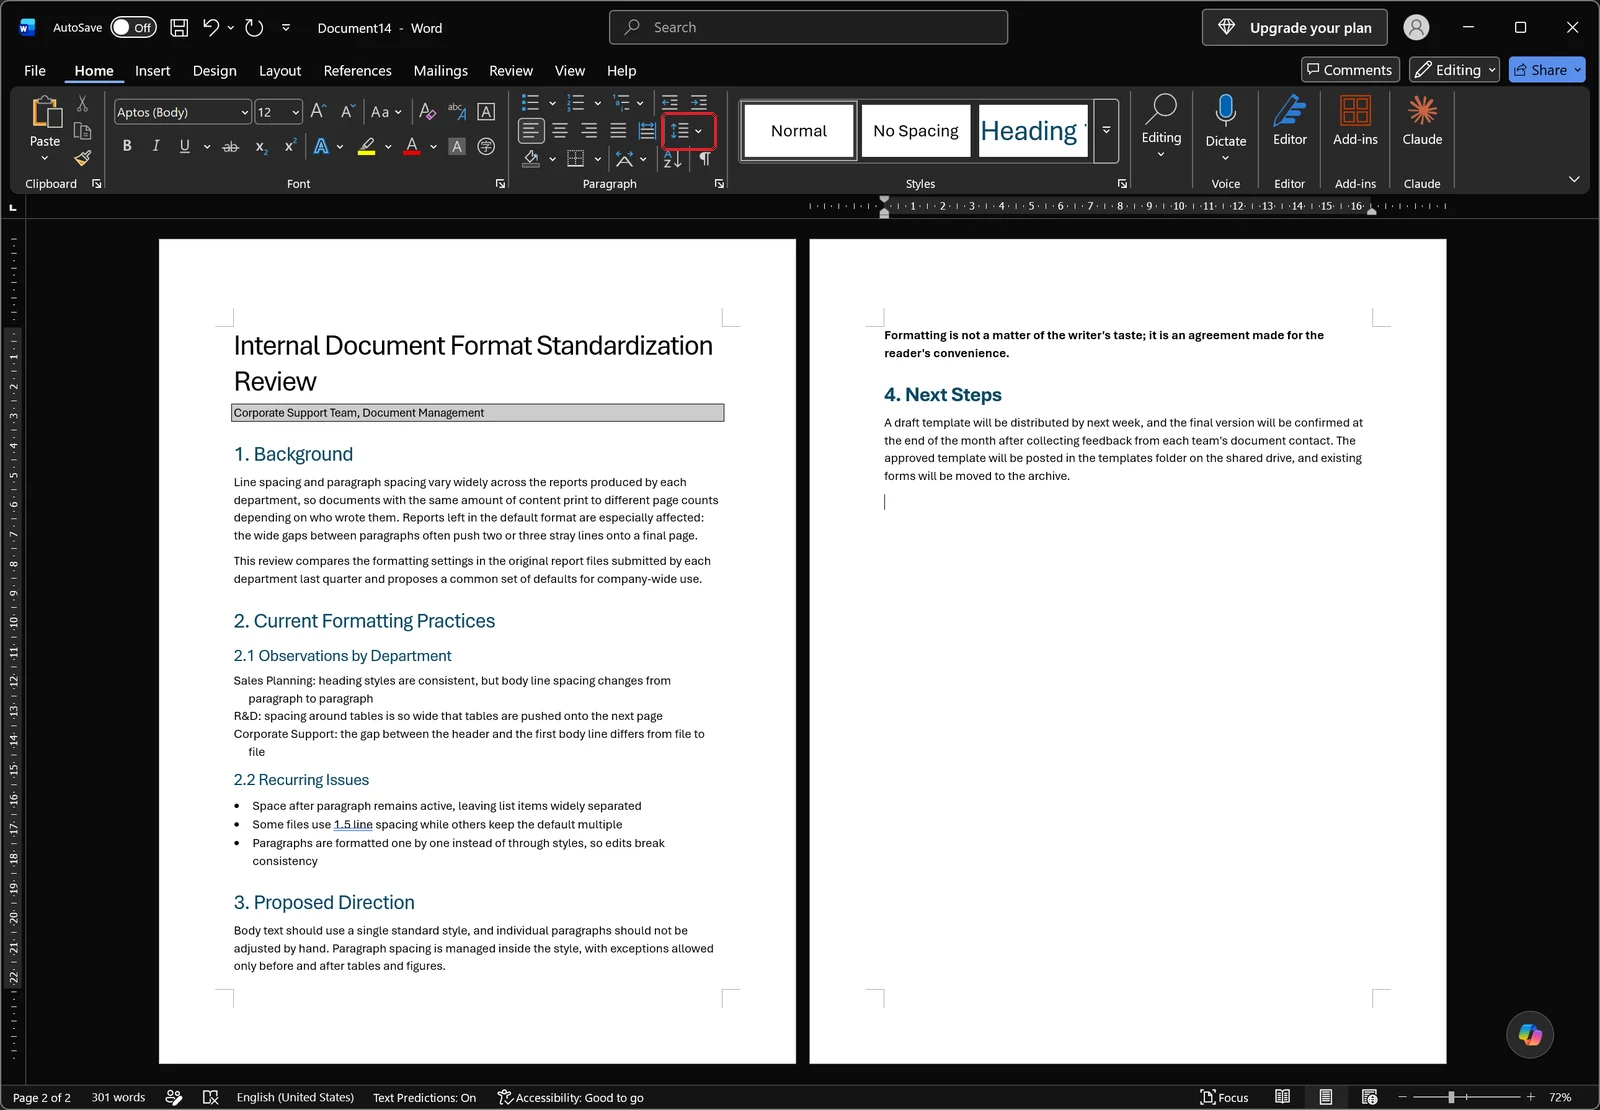The image size is (1600, 1110).
Task: Switch to the Insert tab
Action: coord(152,71)
